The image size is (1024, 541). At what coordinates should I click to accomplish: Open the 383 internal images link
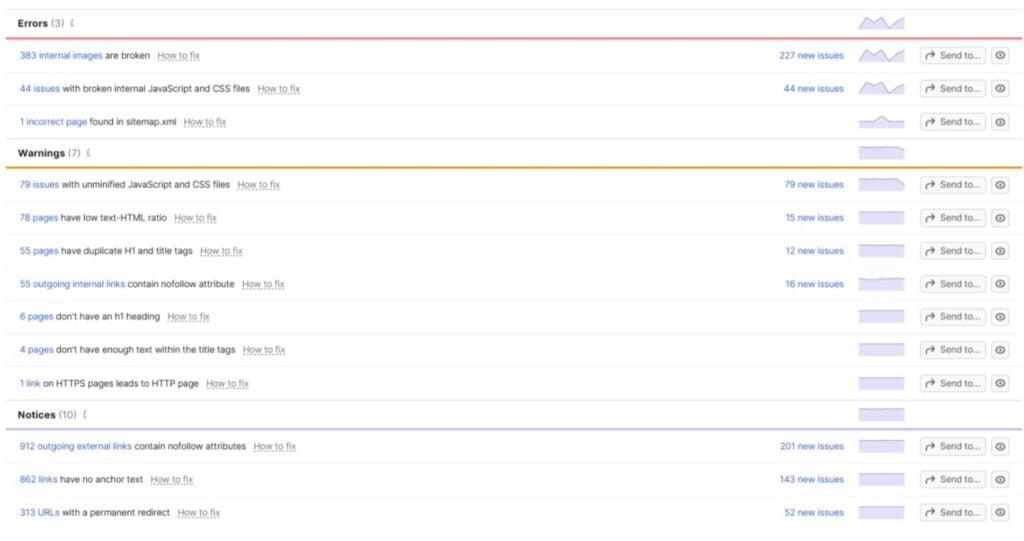[61, 56]
